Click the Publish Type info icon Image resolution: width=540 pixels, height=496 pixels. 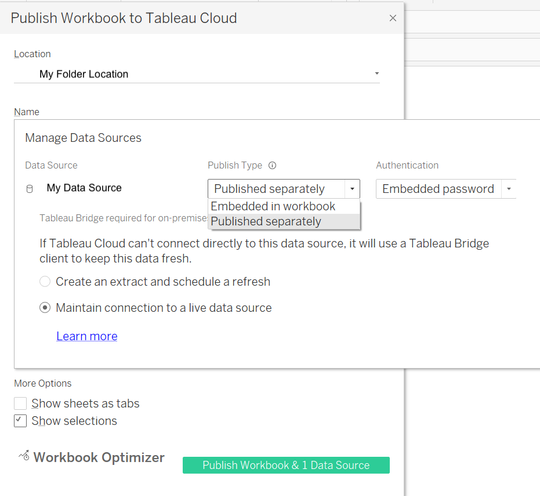point(272,165)
